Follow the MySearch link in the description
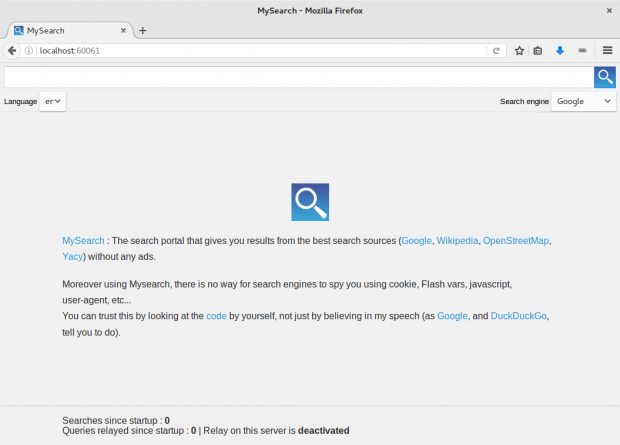 [83, 240]
